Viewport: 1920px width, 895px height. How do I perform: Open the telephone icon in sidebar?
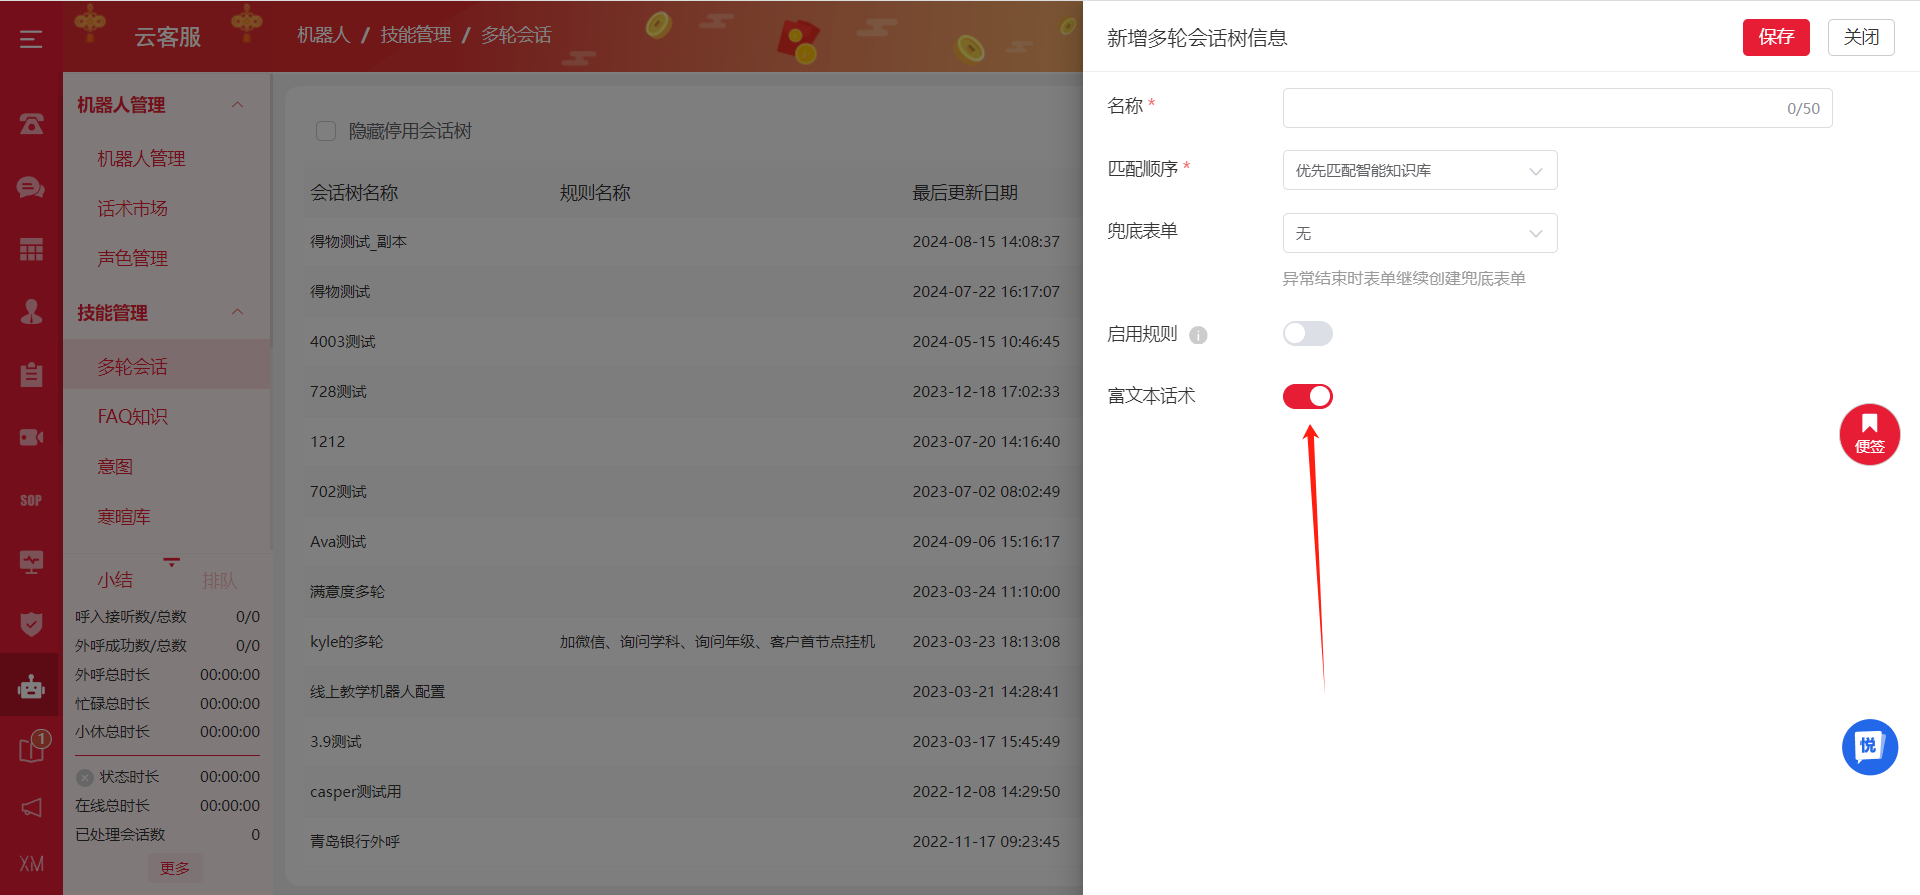pyautogui.click(x=31, y=124)
